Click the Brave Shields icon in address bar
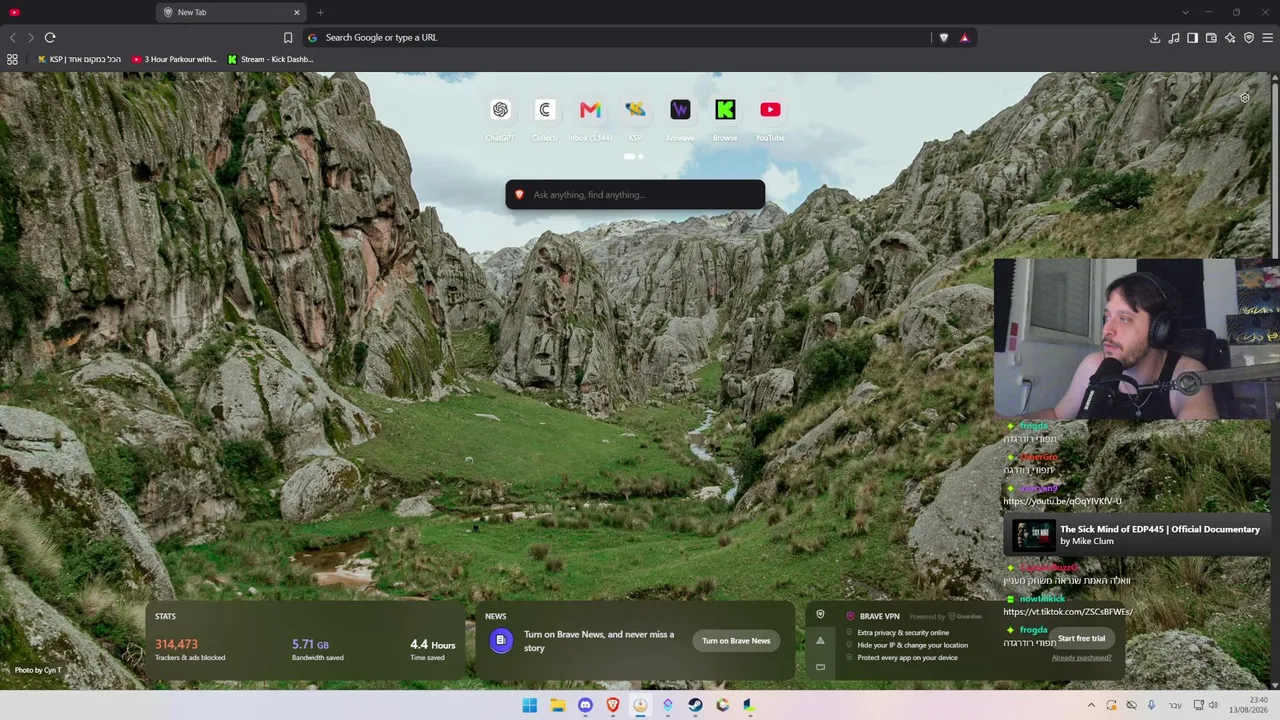The image size is (1280, 720). tap(944, 38)
